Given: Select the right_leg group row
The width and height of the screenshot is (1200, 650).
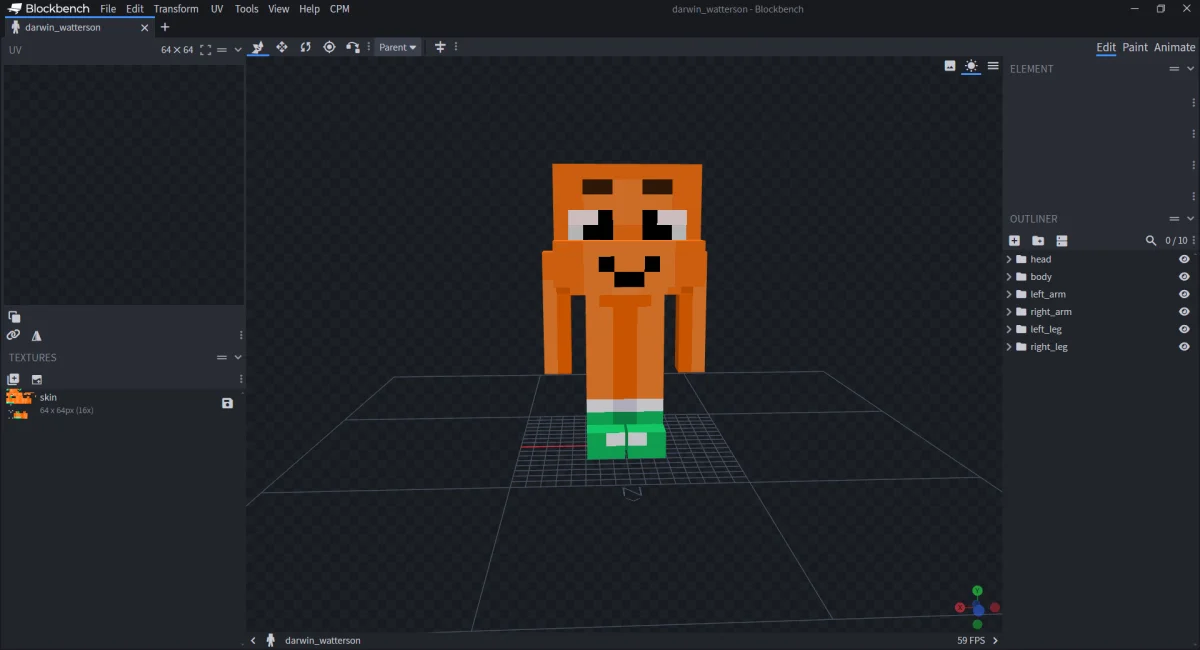Looking at the screenshot, I should tap(1101, 347).
